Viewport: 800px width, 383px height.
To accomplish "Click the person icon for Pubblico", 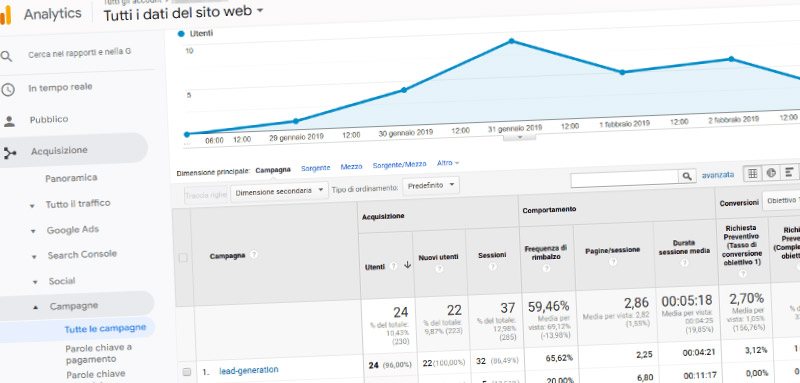I will click(9, 121).
